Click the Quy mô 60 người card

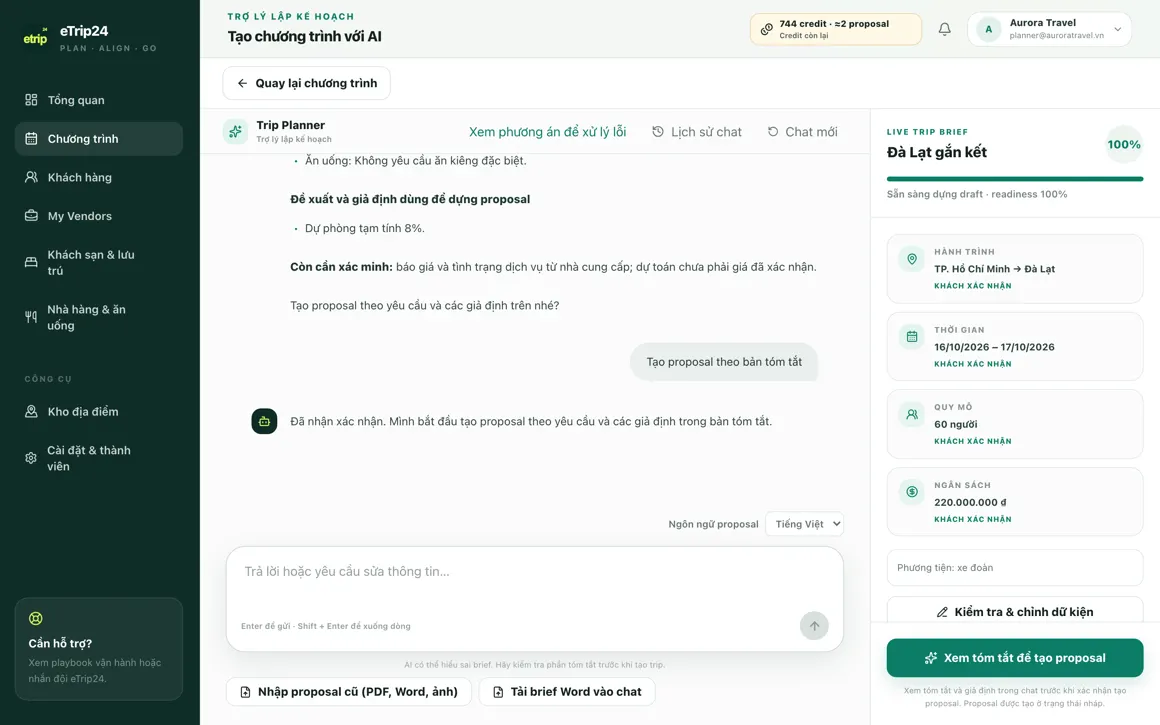1014,424
